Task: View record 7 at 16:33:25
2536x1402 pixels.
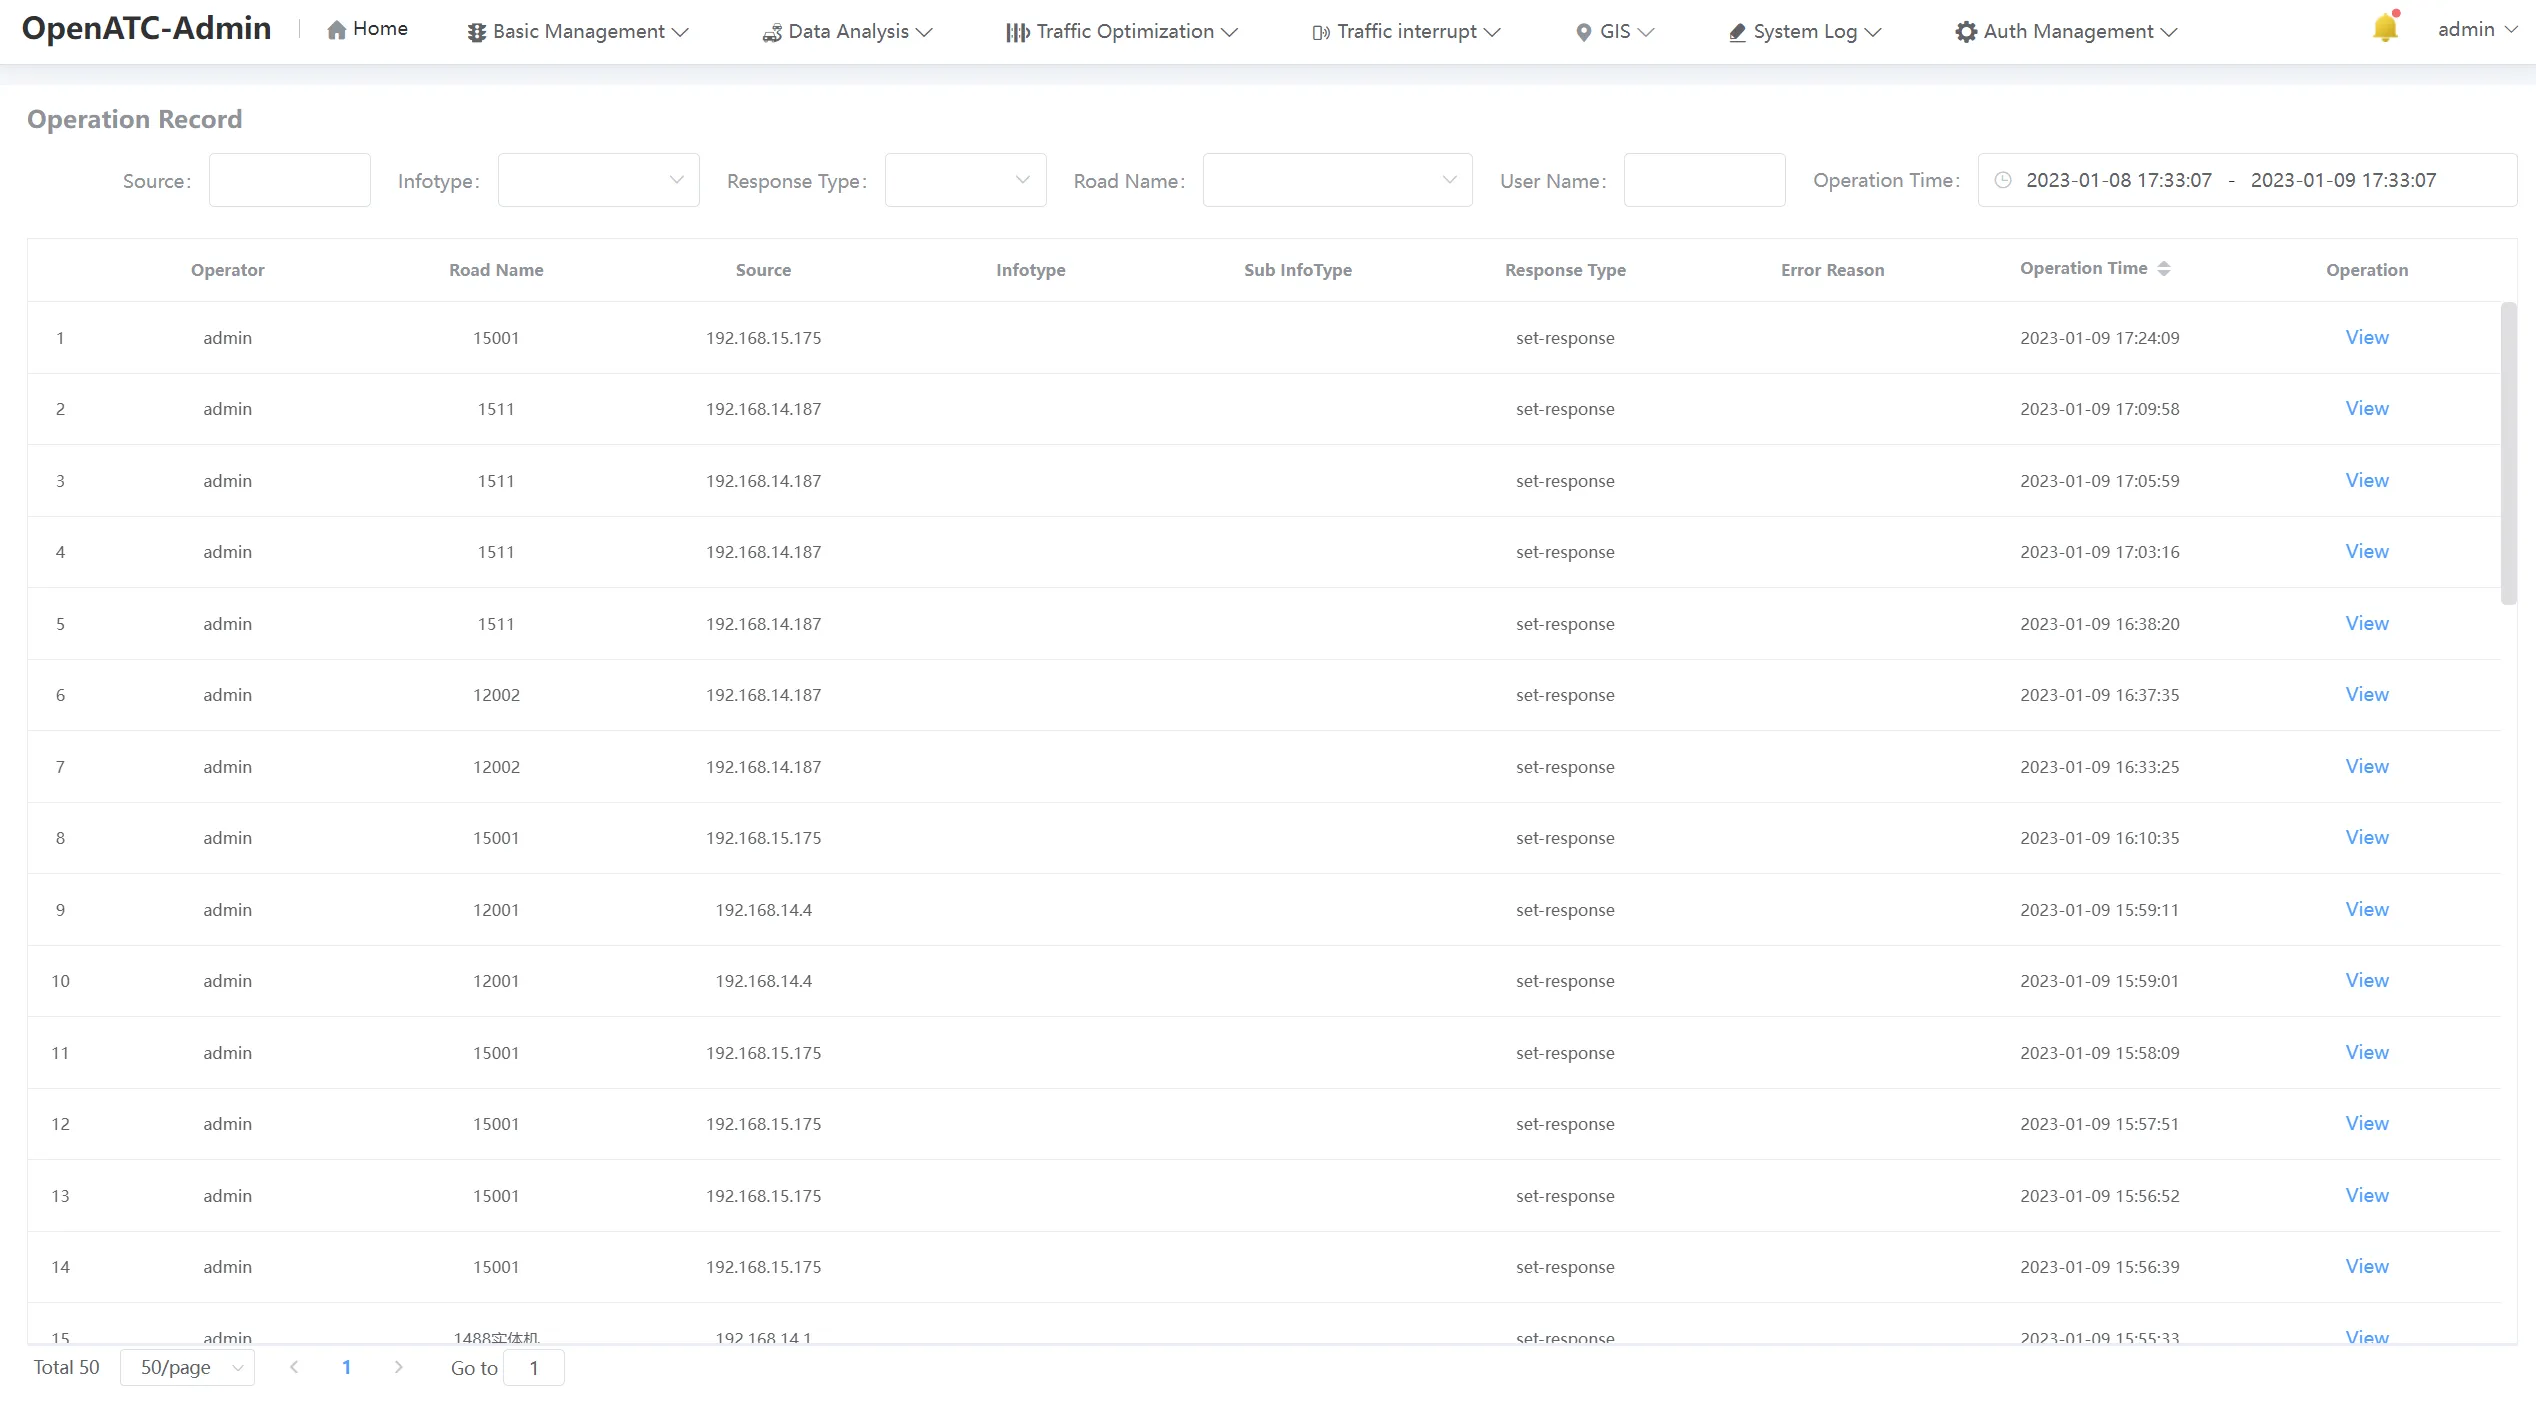Action: (x=2367, y=766)
